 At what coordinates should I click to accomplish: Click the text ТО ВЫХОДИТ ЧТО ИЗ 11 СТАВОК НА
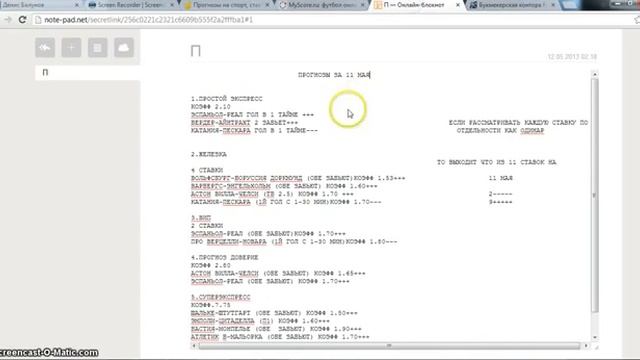pos(496,162)
